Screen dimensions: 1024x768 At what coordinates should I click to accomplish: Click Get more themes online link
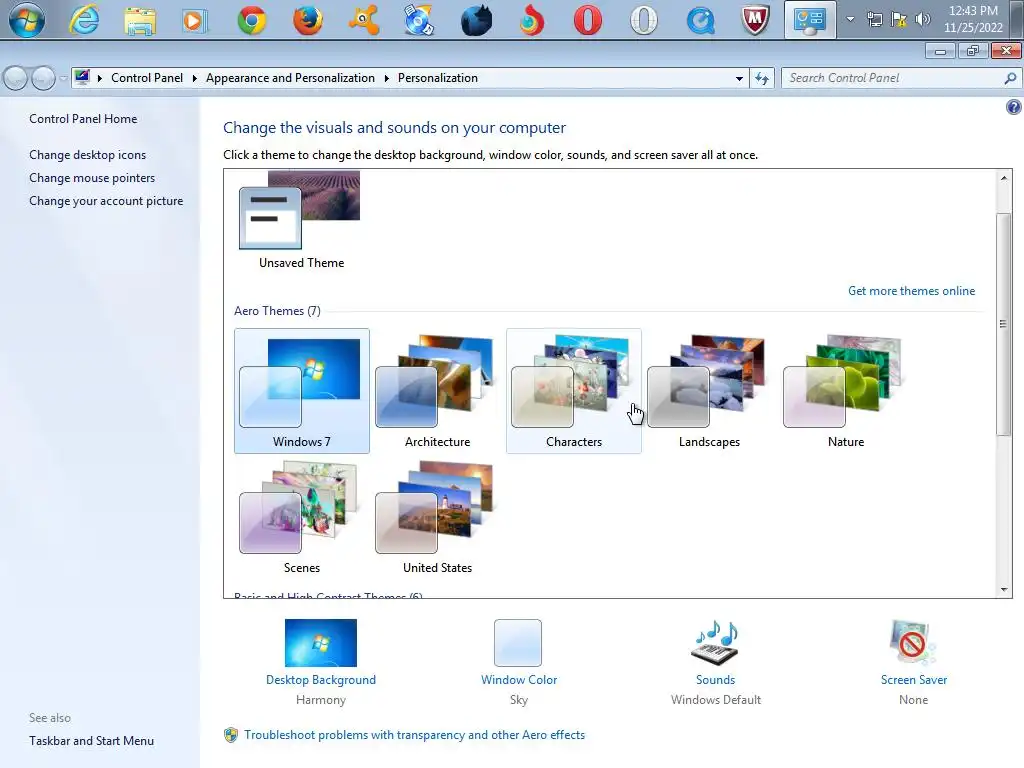[911, 291]
